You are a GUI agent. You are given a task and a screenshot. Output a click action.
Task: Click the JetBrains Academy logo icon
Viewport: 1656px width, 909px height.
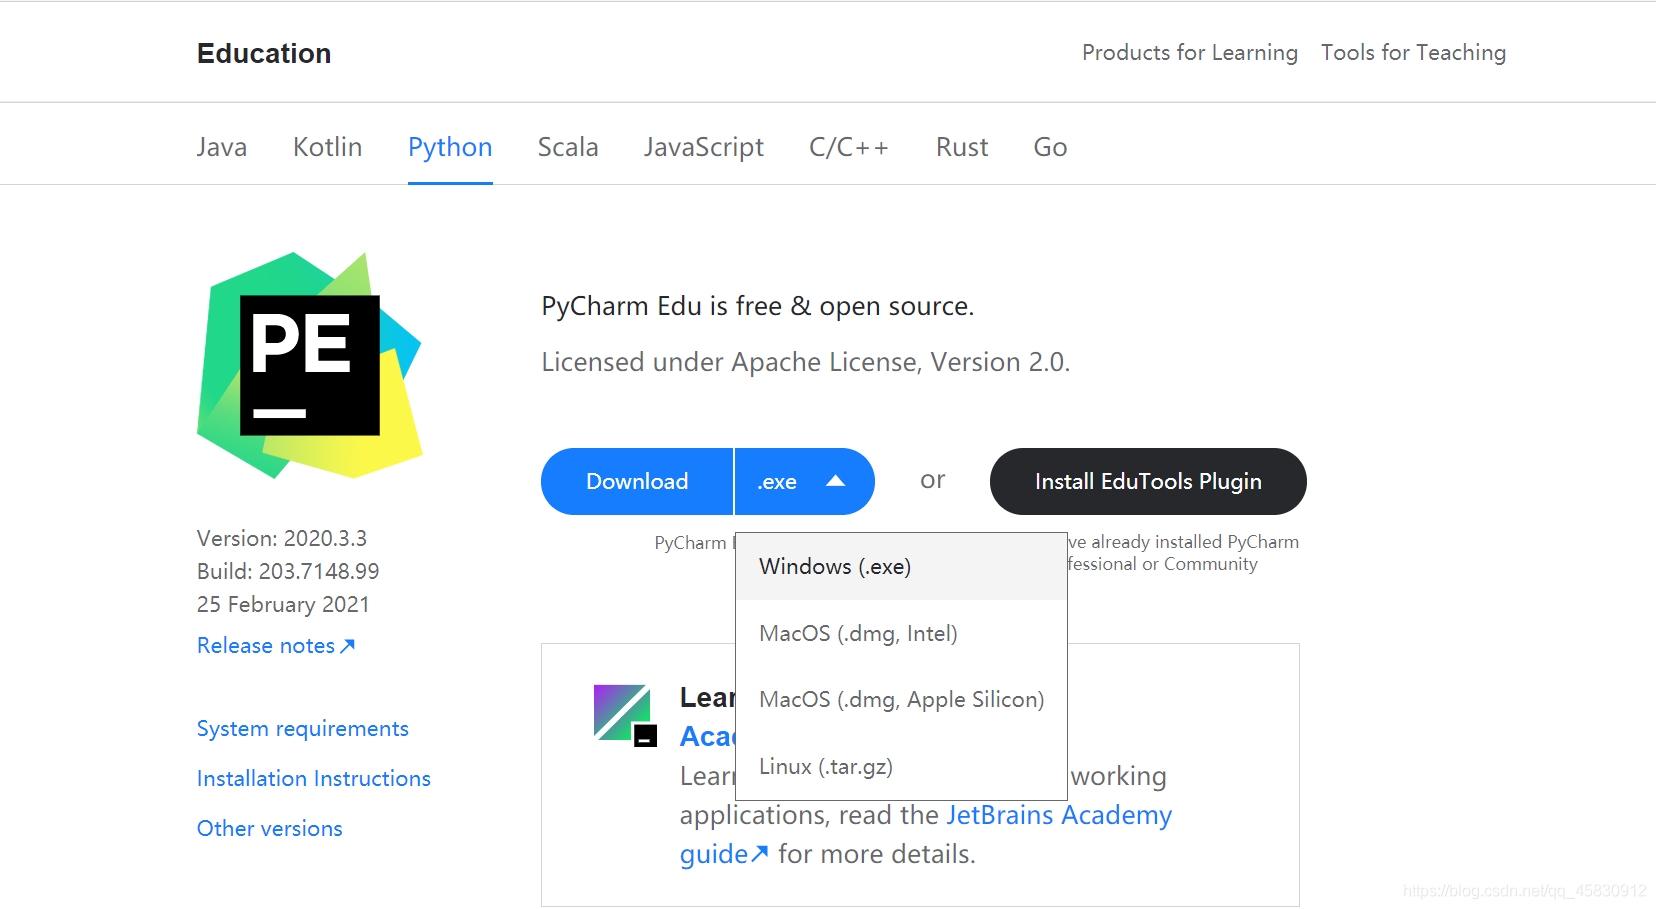[625, 715]
